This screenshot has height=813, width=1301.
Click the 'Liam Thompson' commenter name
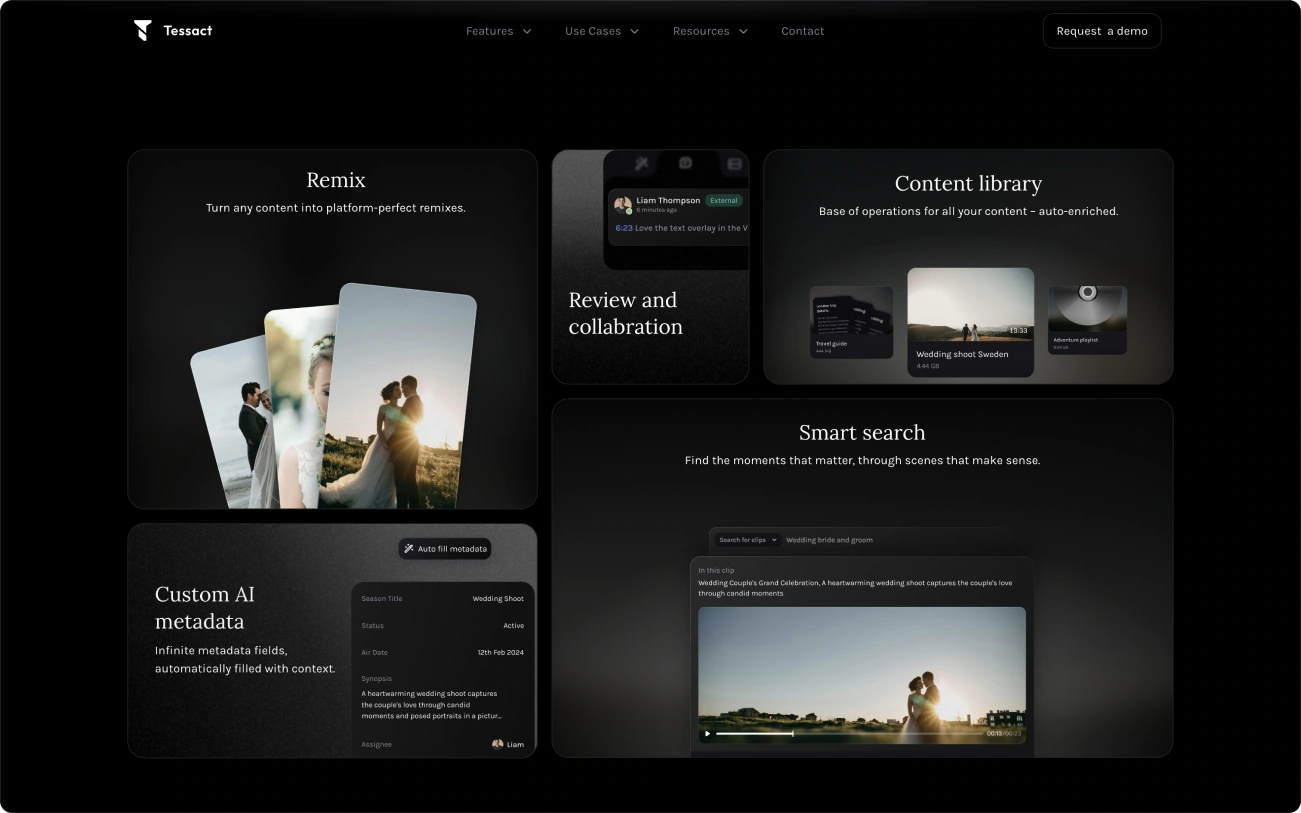[668, 201]
